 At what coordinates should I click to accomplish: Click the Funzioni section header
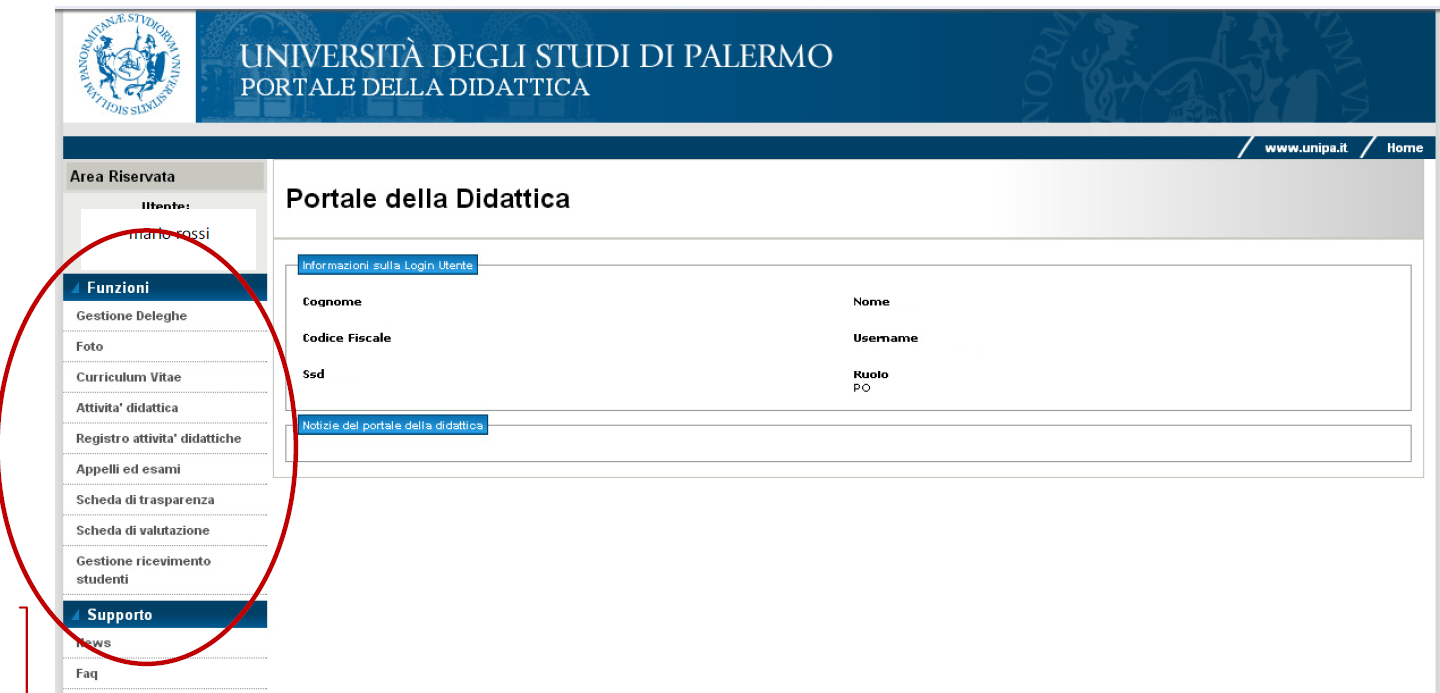point(165,287)
